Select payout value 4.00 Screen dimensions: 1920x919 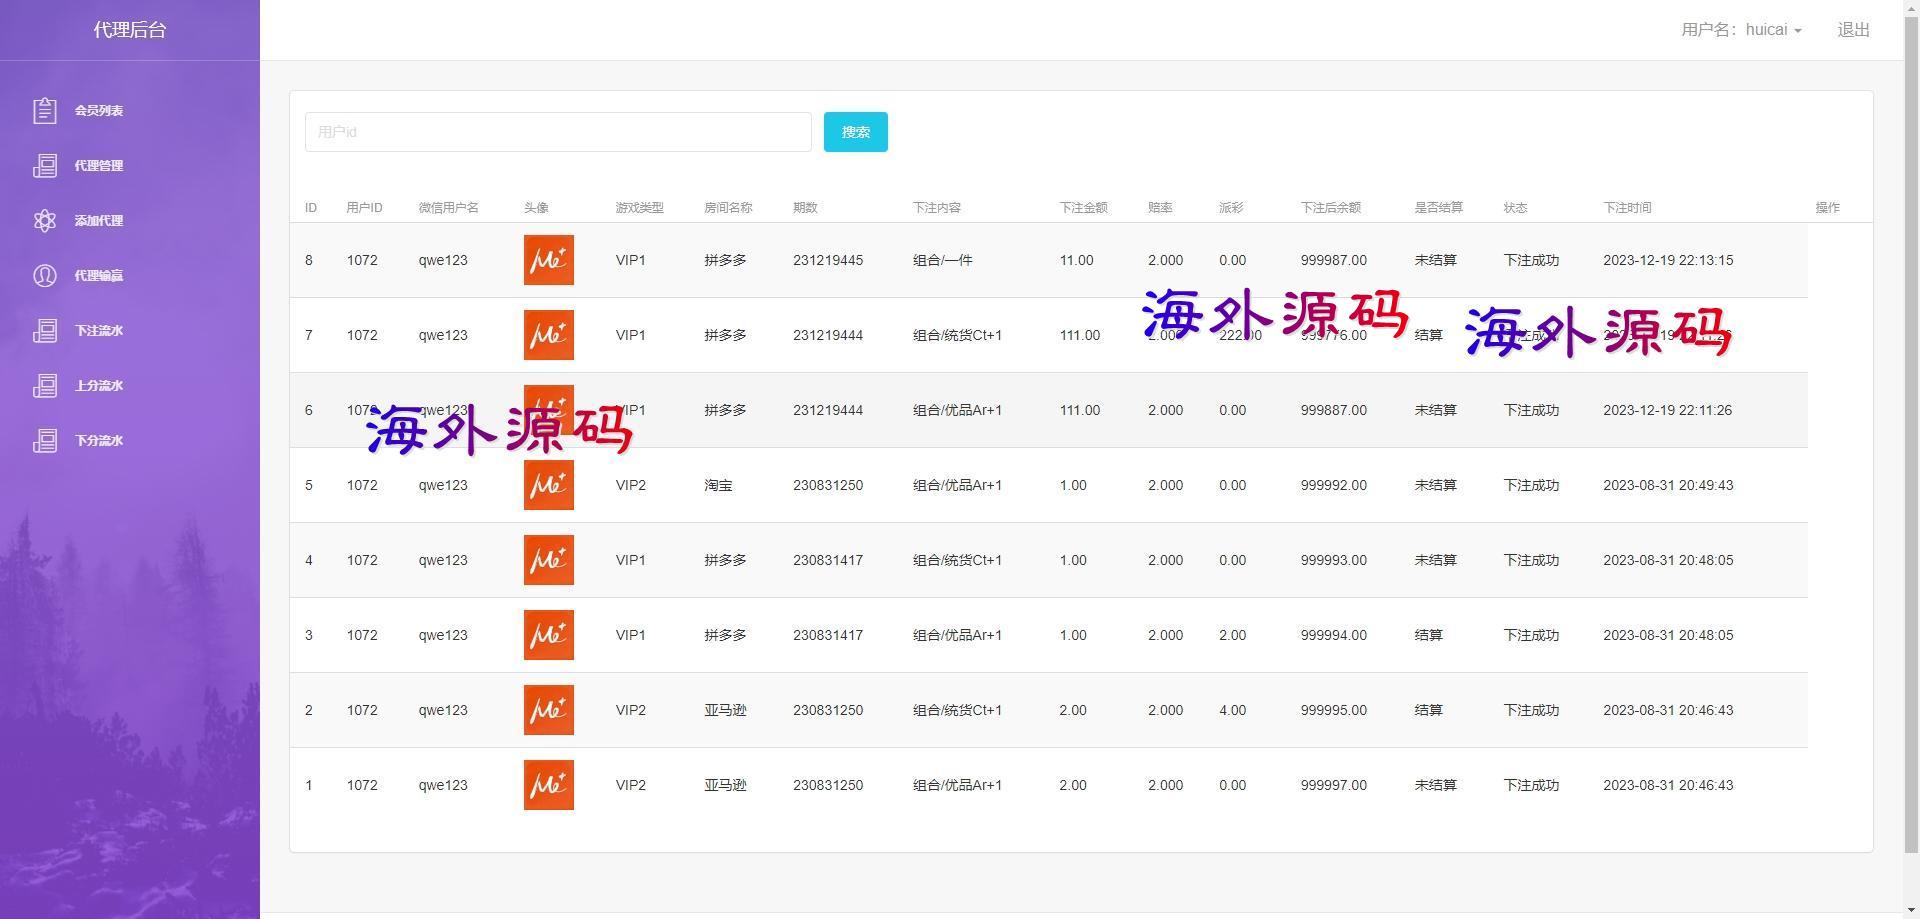pos(1232,710)
